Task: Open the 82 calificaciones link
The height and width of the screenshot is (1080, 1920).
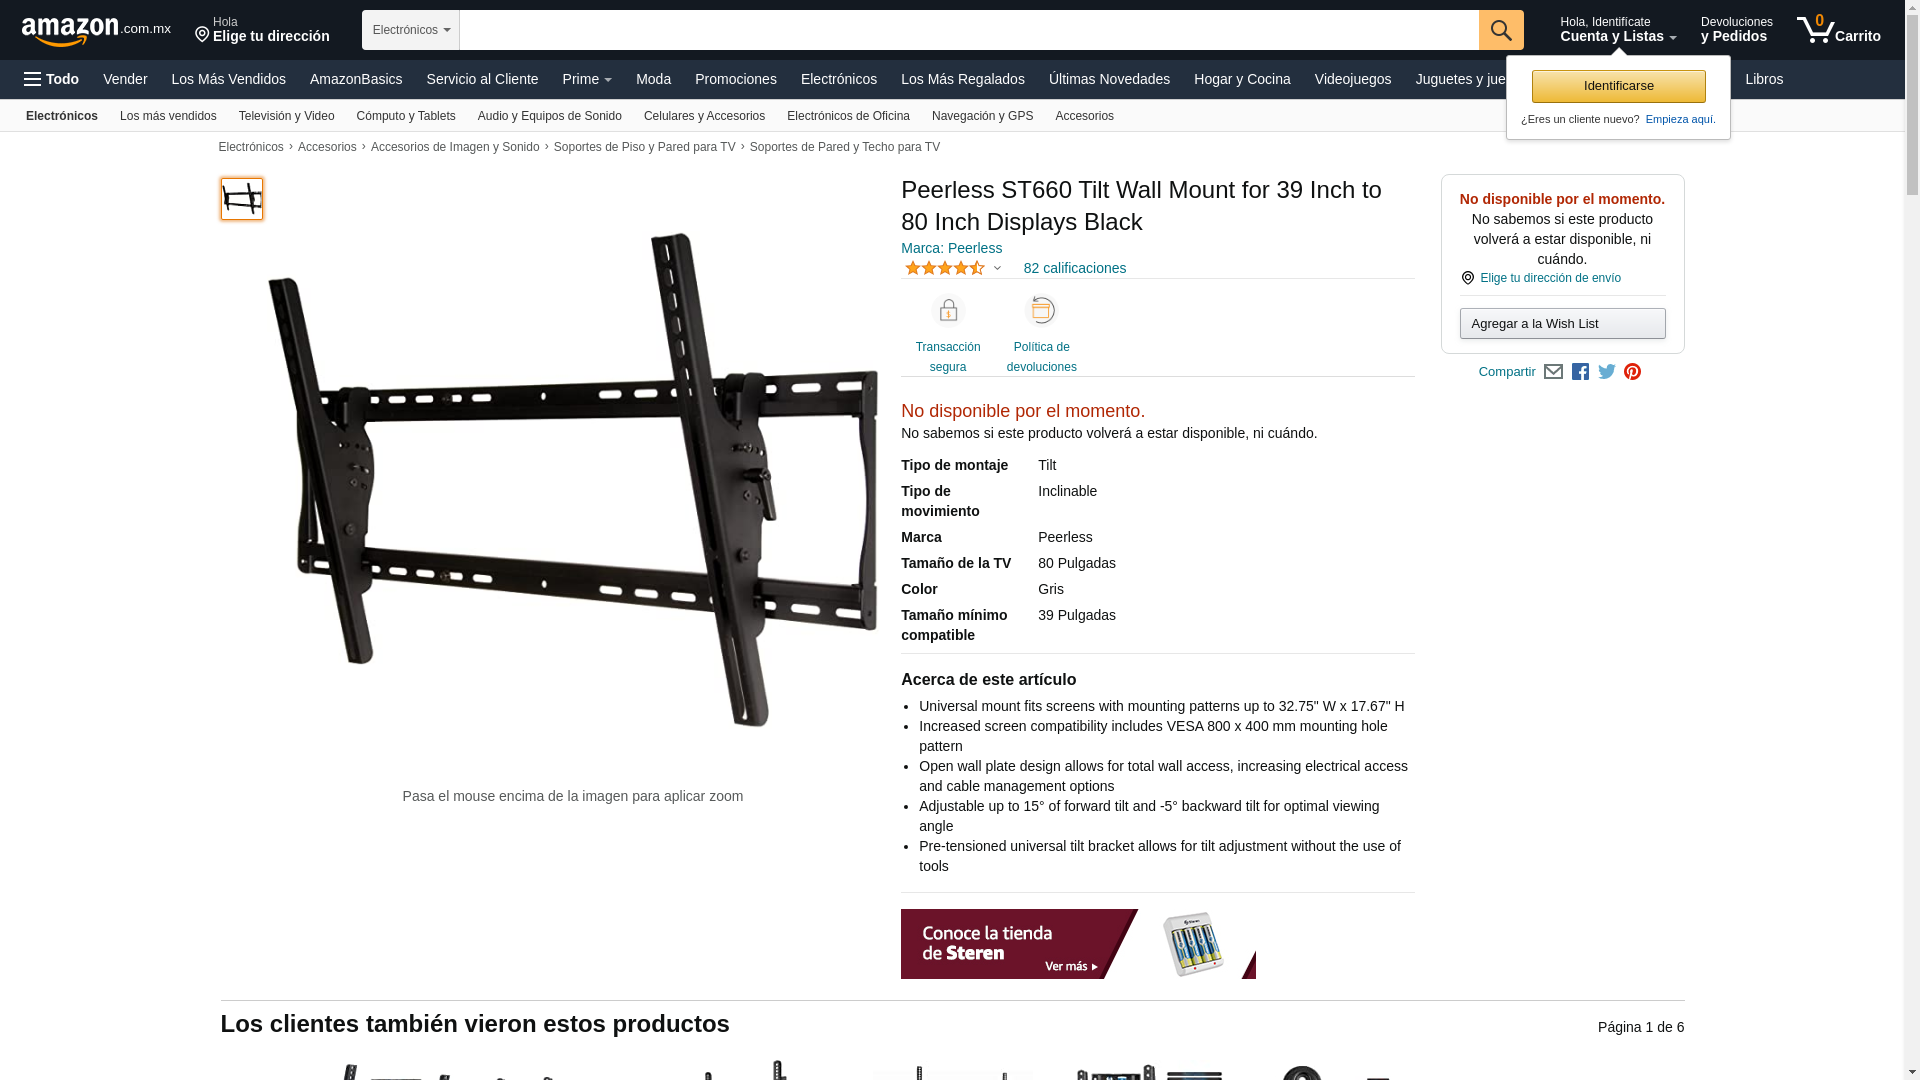Action: point(1074,268)
